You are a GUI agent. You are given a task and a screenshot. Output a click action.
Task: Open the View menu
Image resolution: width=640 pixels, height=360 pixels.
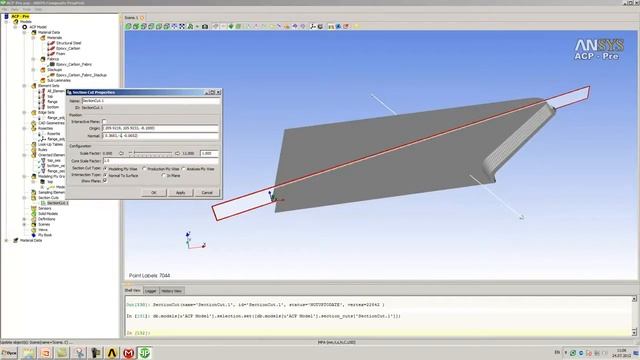click(x=15, y=9)
